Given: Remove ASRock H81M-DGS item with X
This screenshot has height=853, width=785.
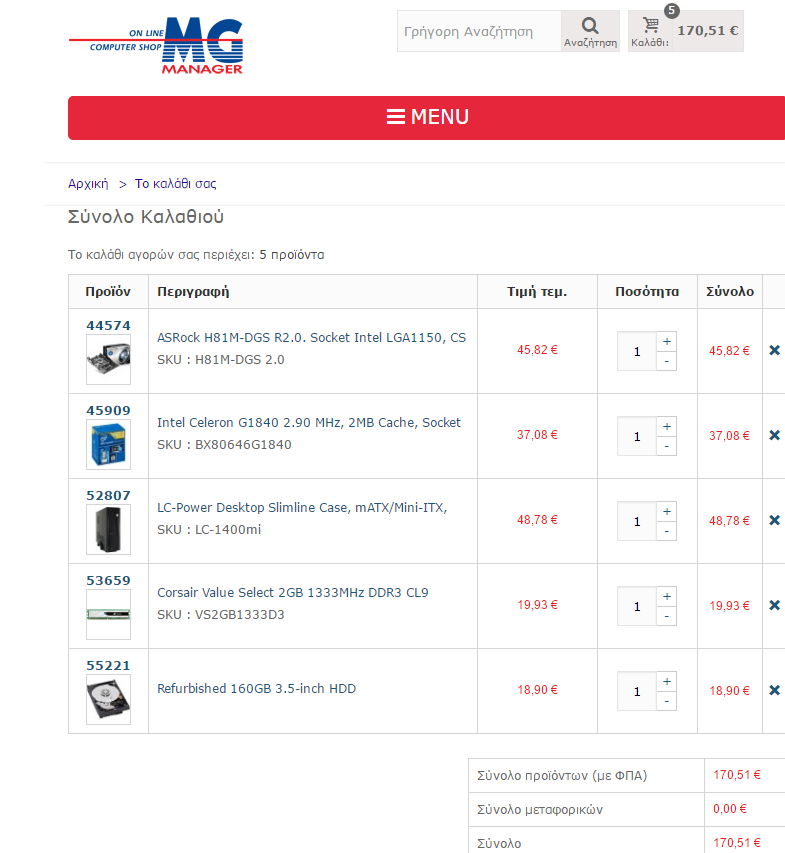Looking at the screenshot, I should (775, 350).
